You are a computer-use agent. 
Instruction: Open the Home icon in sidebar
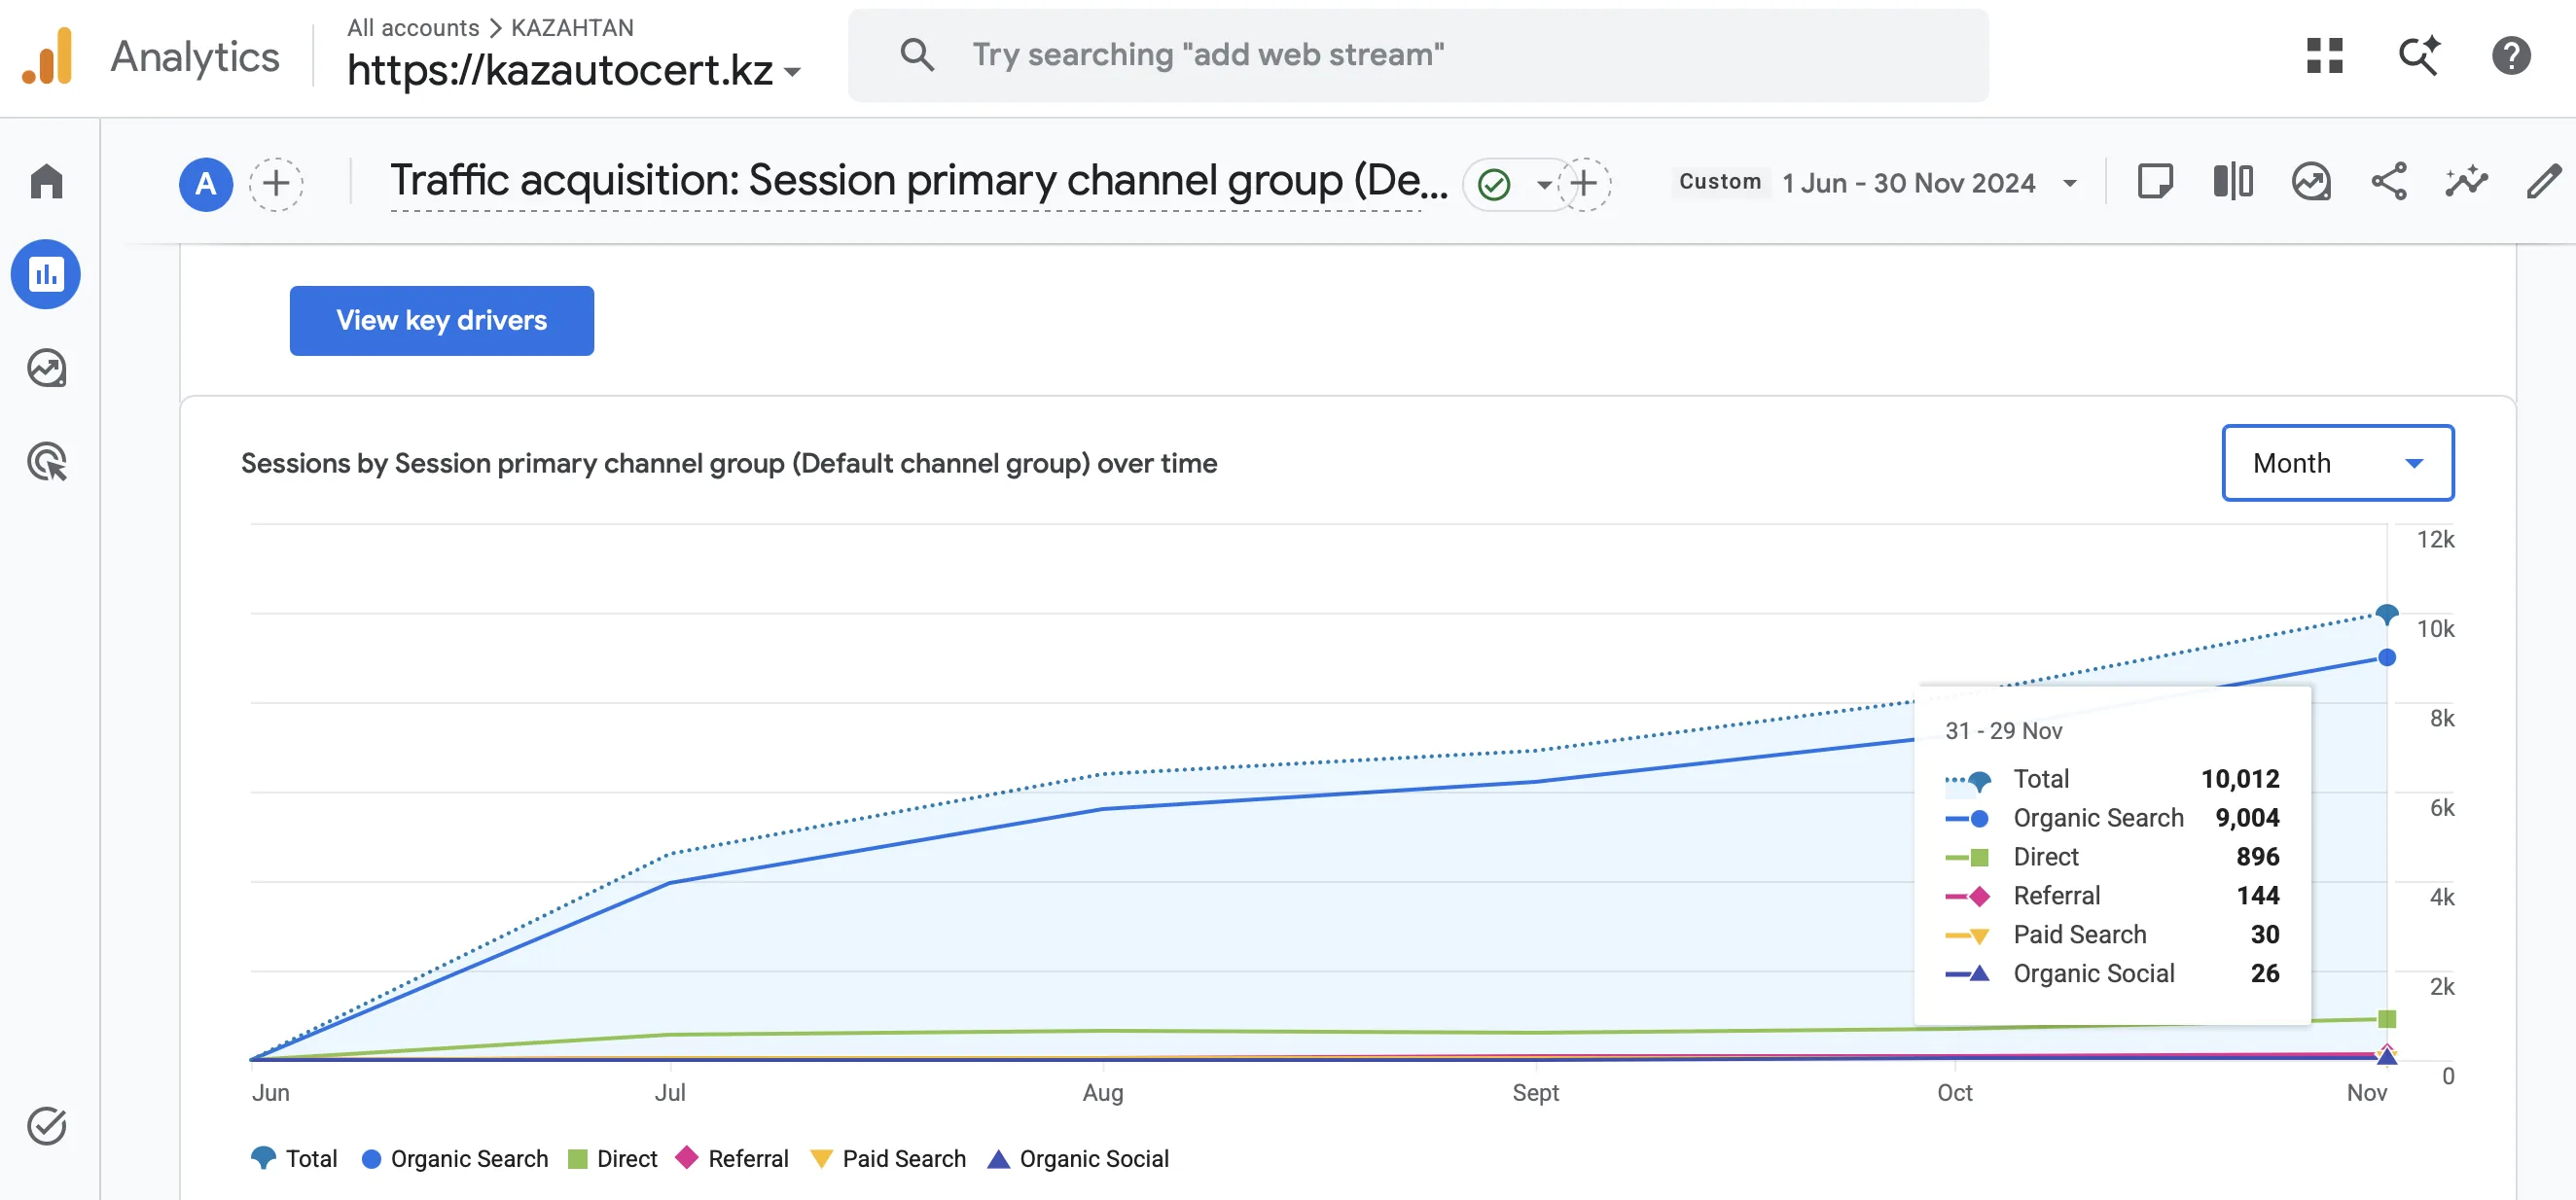[x=46, y=181]
